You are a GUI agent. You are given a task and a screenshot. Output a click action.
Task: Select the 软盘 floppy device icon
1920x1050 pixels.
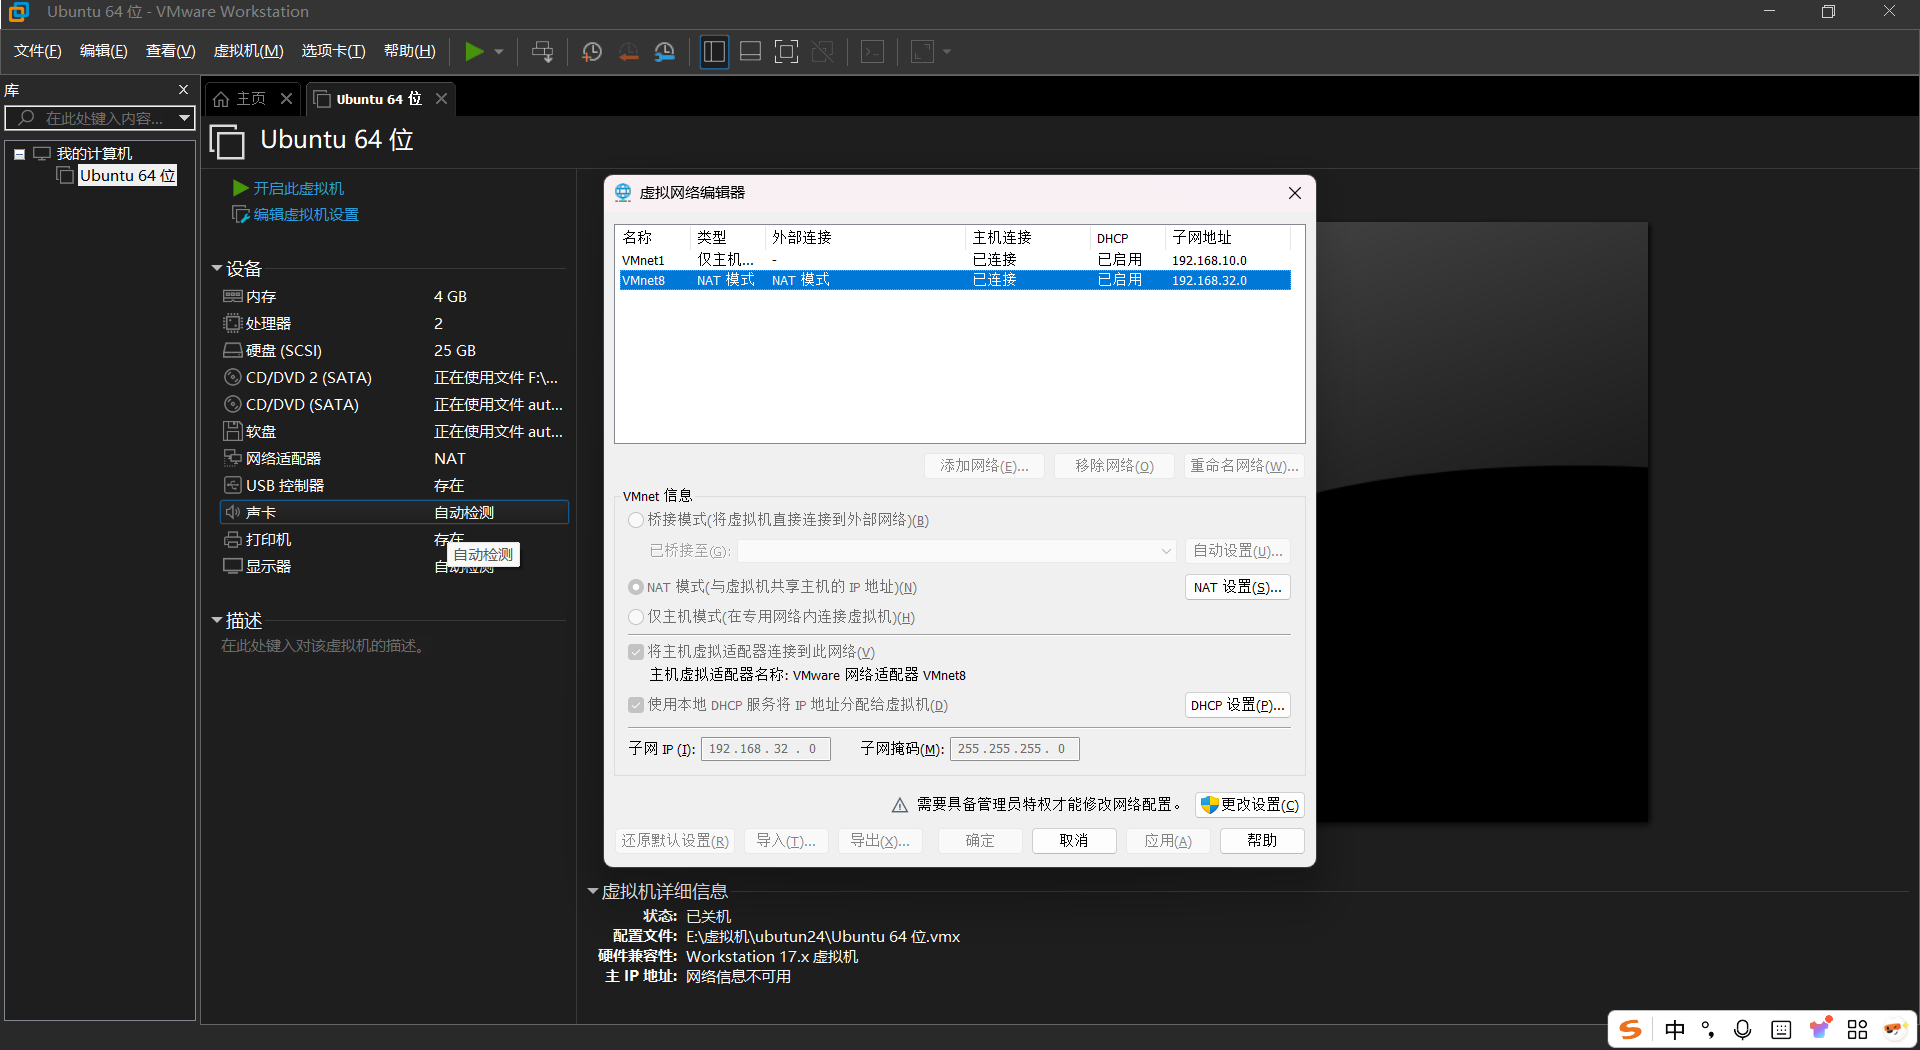232,431
